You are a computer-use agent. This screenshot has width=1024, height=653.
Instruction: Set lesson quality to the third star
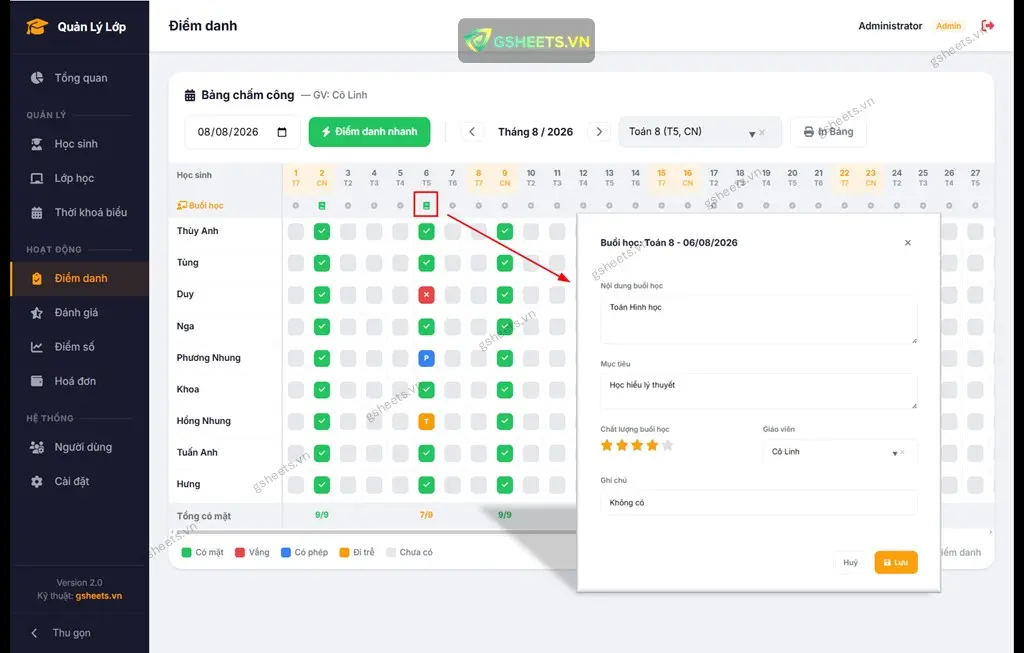coord(637,445)
